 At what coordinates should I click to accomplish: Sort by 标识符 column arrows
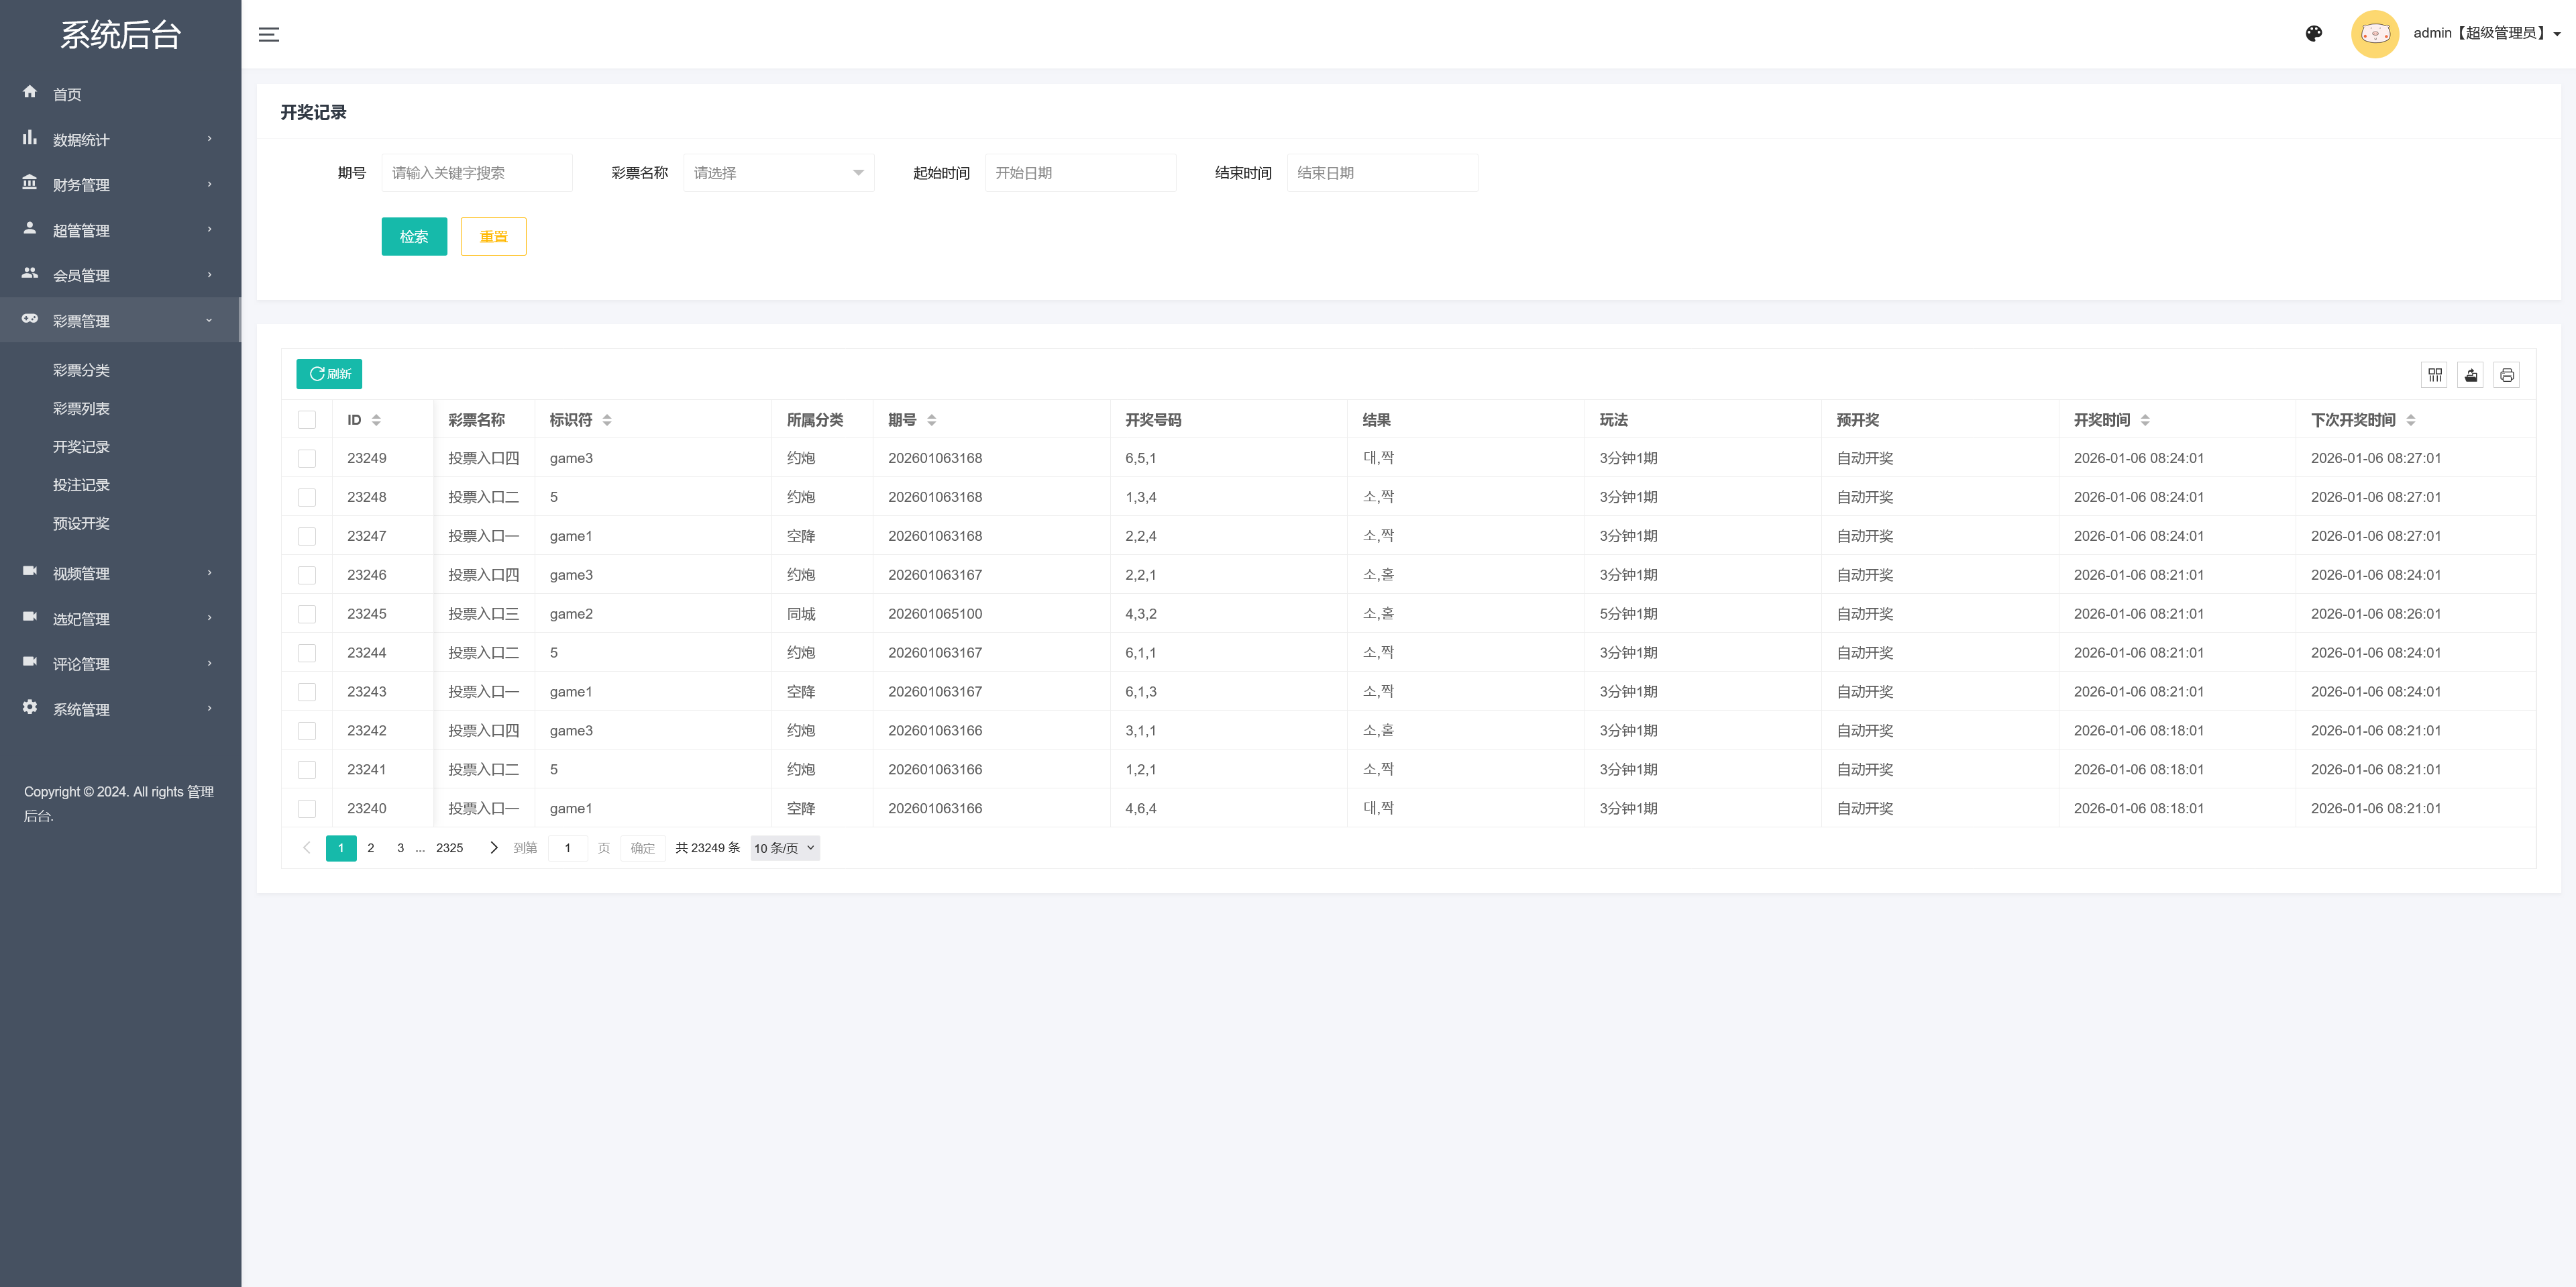[x=607, y=420]
